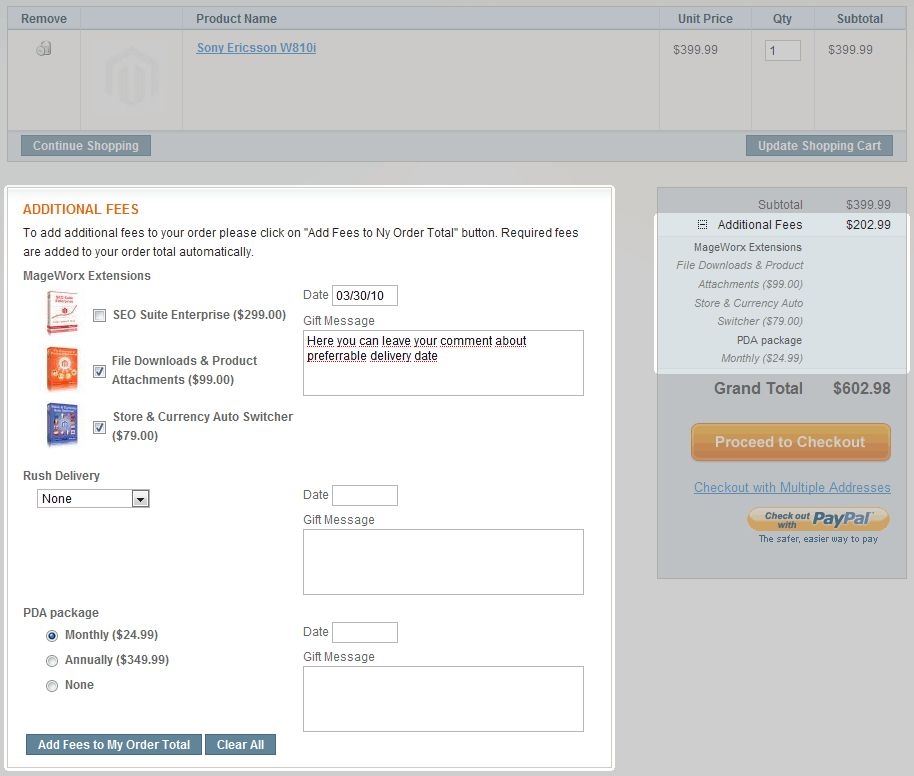Click Add Fees to My Order Total
Image resolution: width=914 pixels, height=776 pixels.
click(x=114, y=745)
